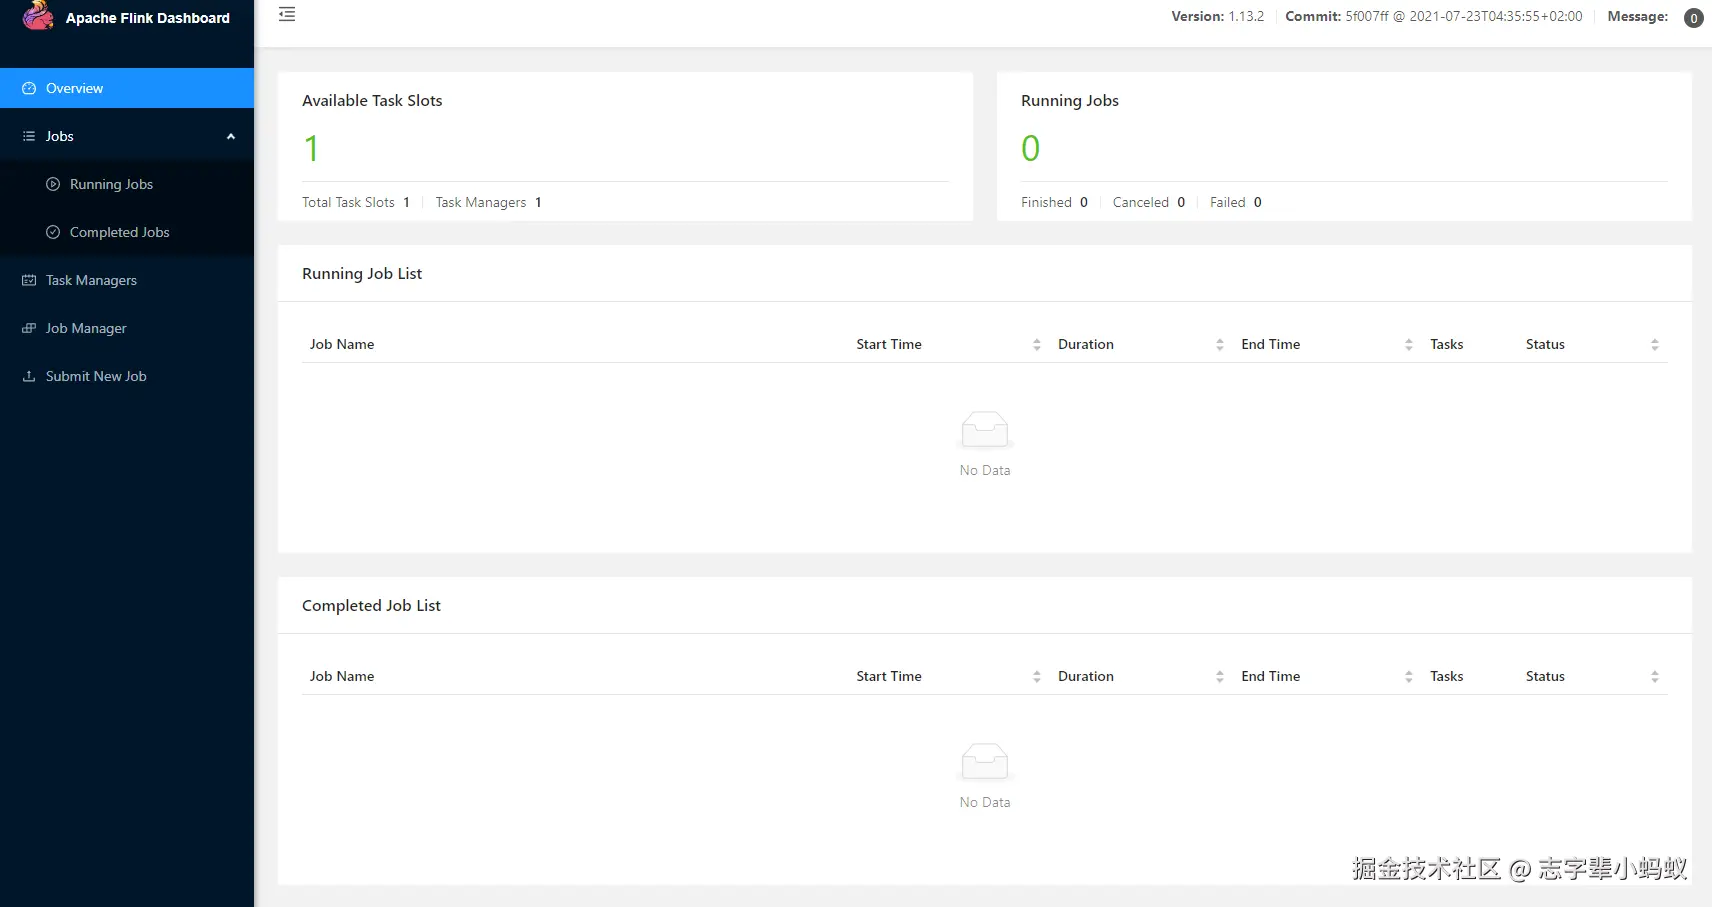Open the Submit New Job page
Image resolution: width=1712 pixels, height=907 pixels.
[x=96, y=376]
